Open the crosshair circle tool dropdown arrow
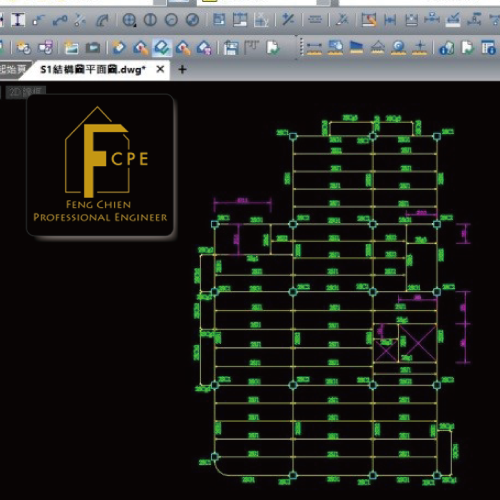 [x=135, y=25]
